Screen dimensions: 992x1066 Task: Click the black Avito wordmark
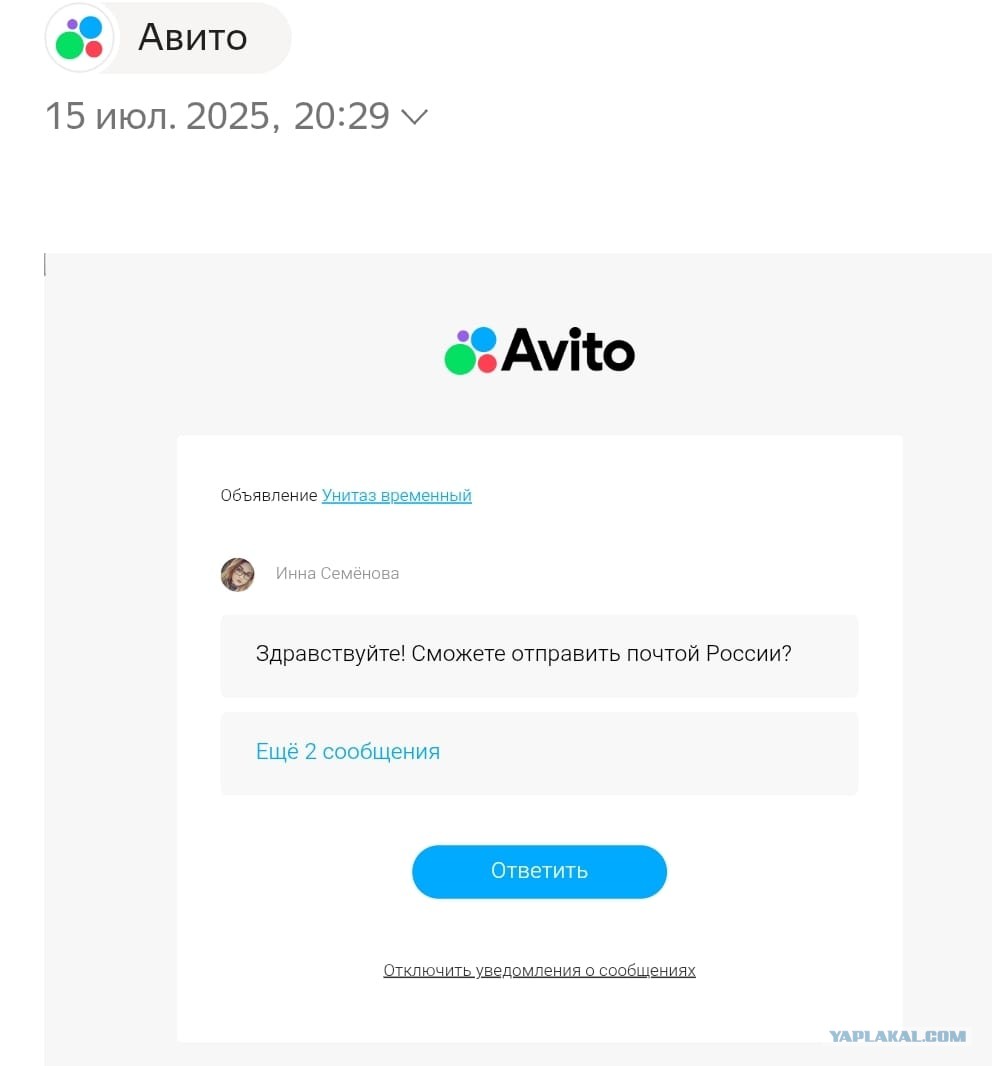point(568,351)
